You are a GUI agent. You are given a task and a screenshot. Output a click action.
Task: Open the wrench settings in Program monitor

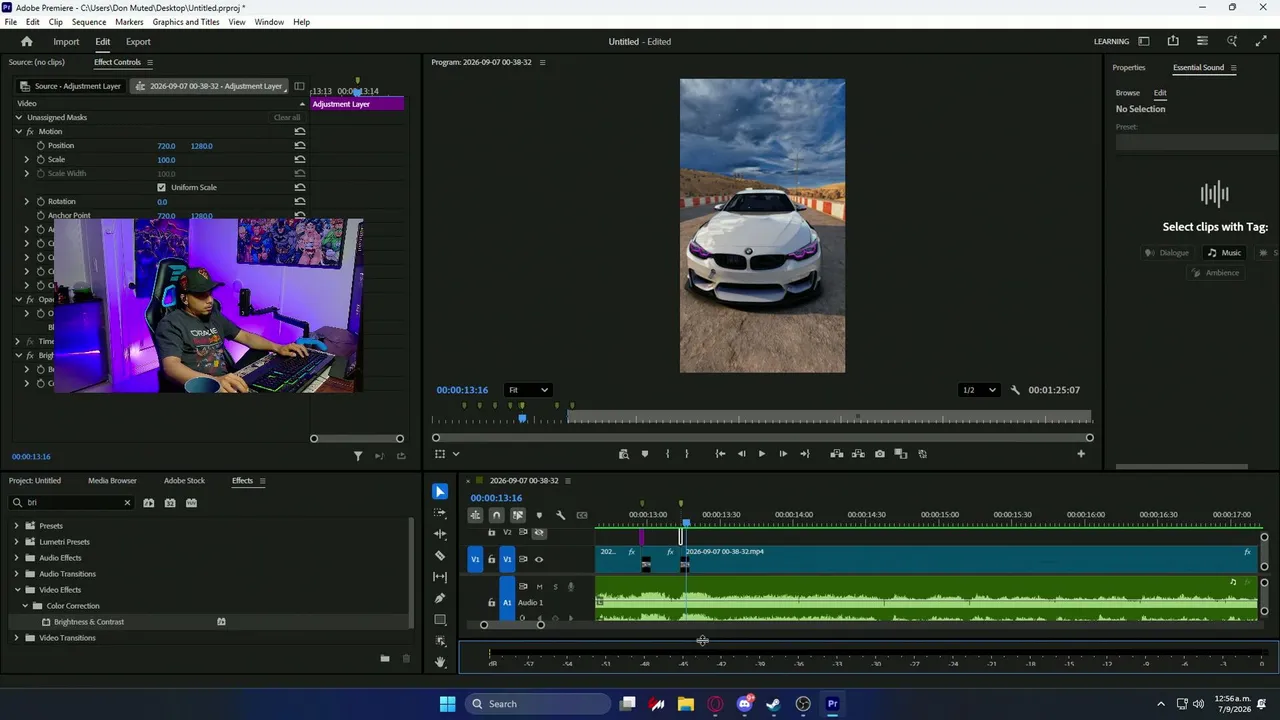point(1016,390)
